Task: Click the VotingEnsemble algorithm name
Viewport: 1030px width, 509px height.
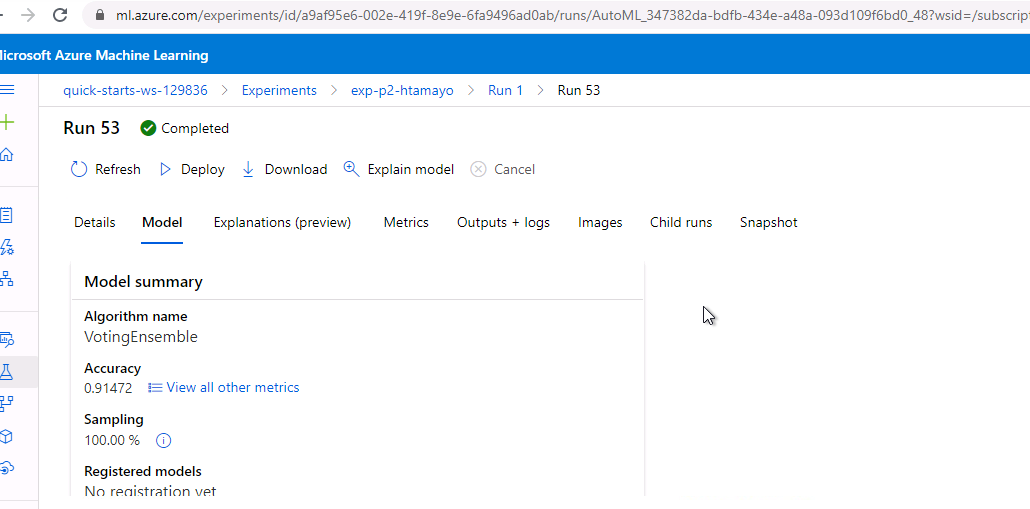Action: [141, 337]
